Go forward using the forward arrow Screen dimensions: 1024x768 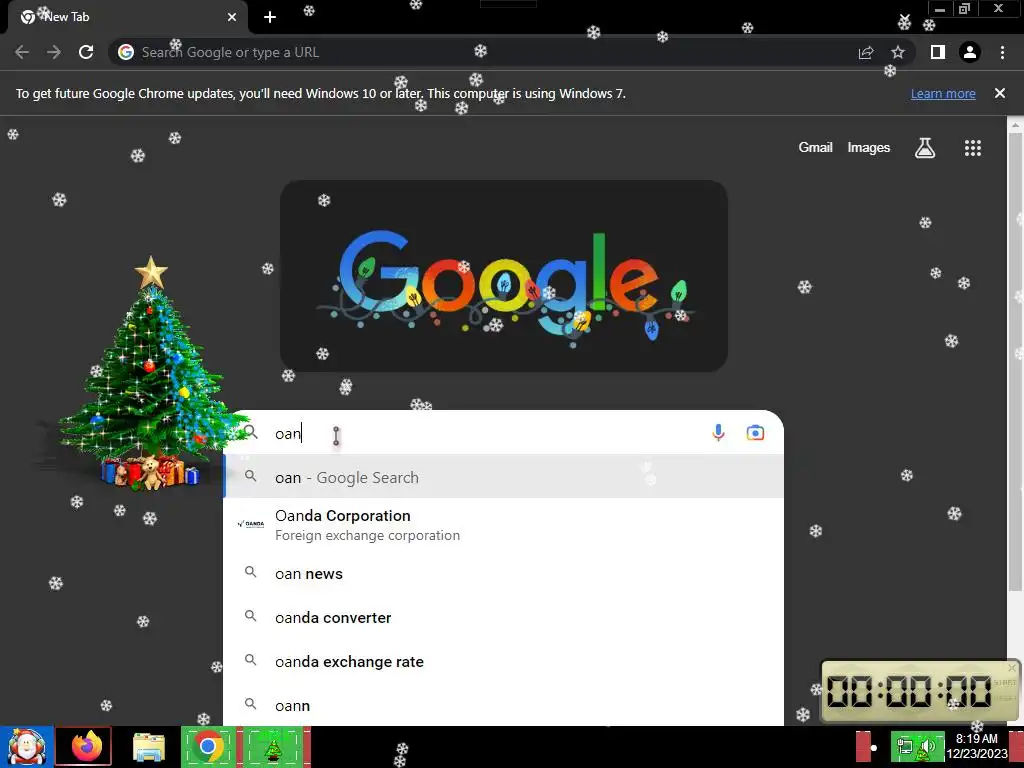54,52
